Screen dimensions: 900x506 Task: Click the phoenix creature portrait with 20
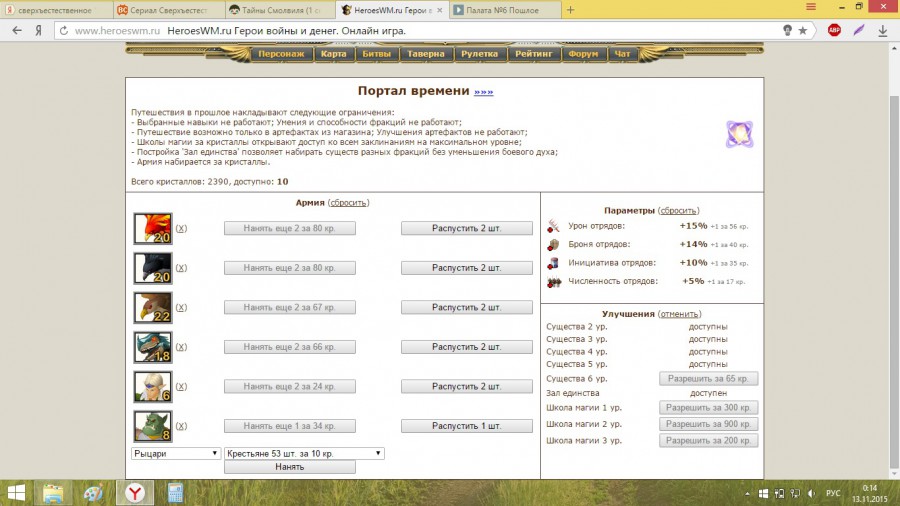coord(153,228)
